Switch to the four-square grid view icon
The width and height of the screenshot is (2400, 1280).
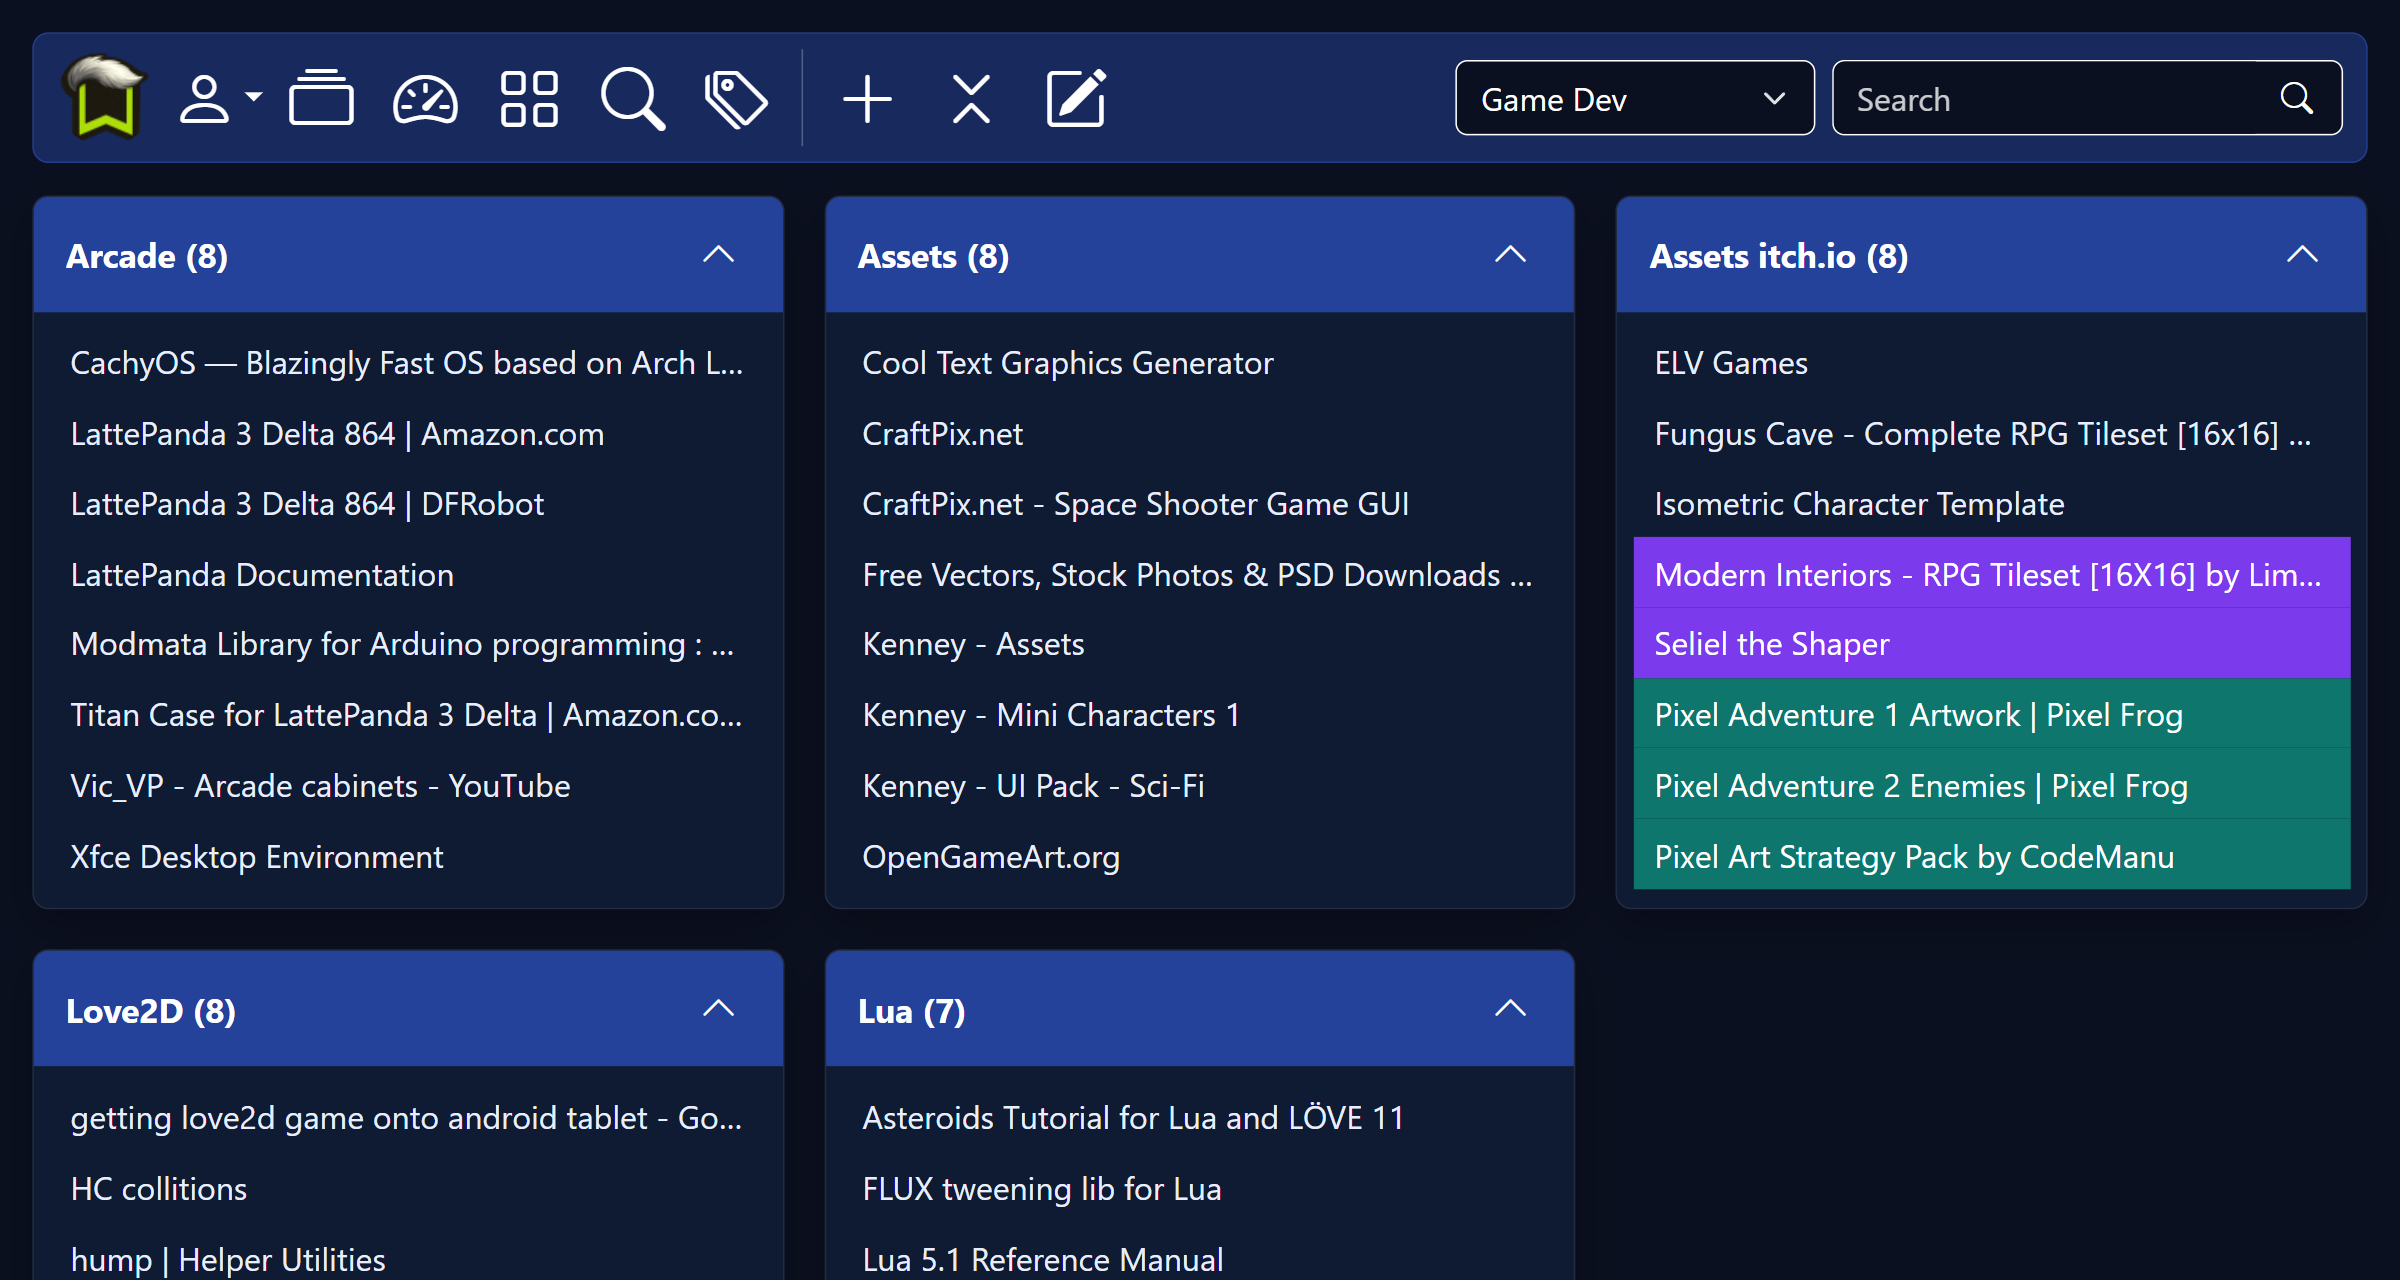click(529, 99)
